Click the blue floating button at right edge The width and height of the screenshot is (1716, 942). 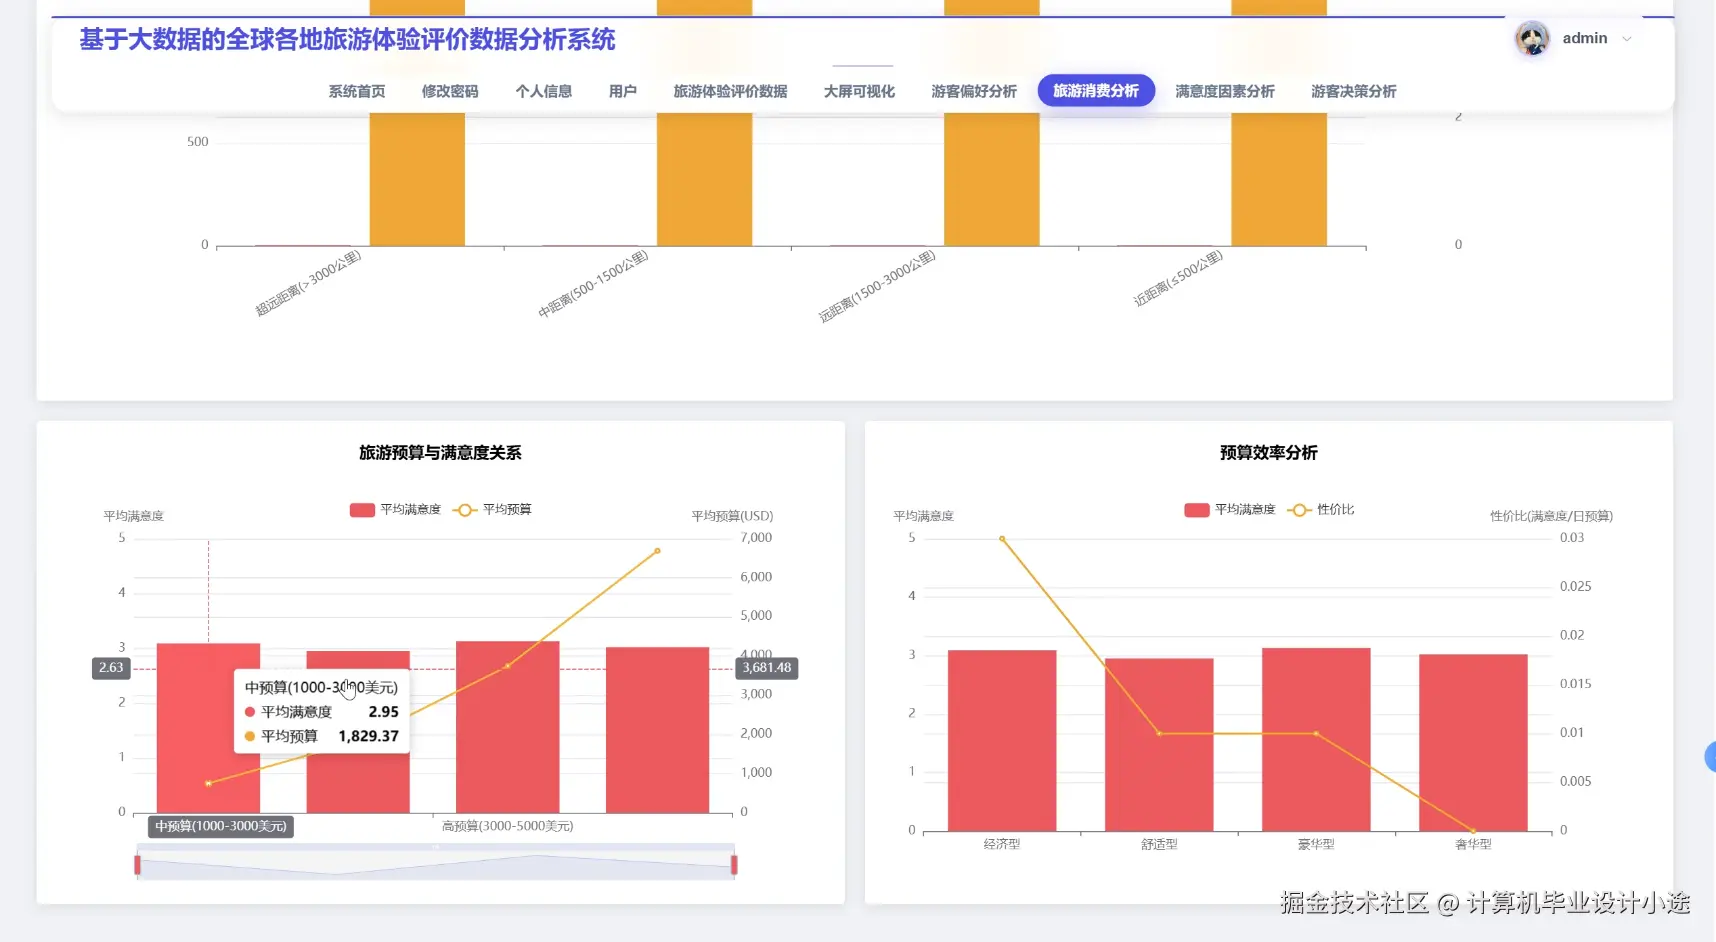click(x=1710, y=757)
